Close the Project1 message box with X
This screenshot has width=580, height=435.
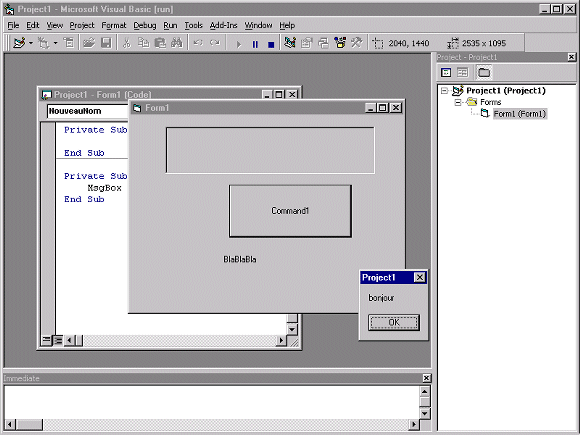point(419,277)
